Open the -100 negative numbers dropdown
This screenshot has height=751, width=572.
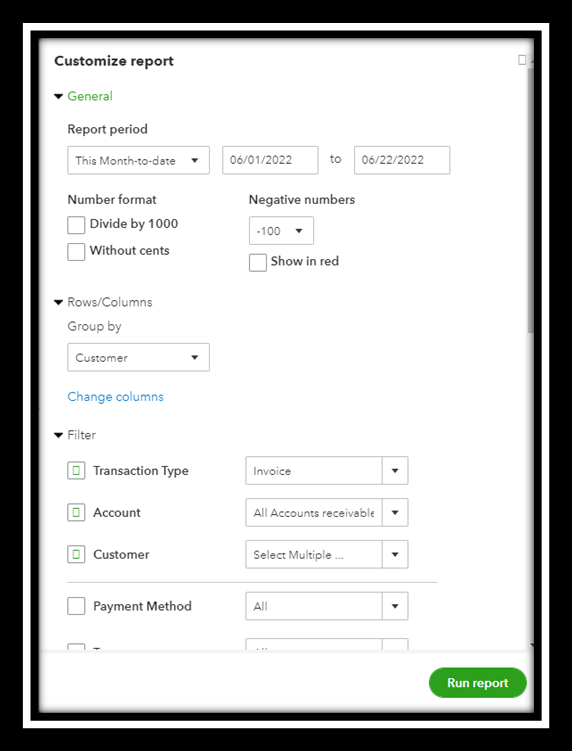[x=281, y=231]
